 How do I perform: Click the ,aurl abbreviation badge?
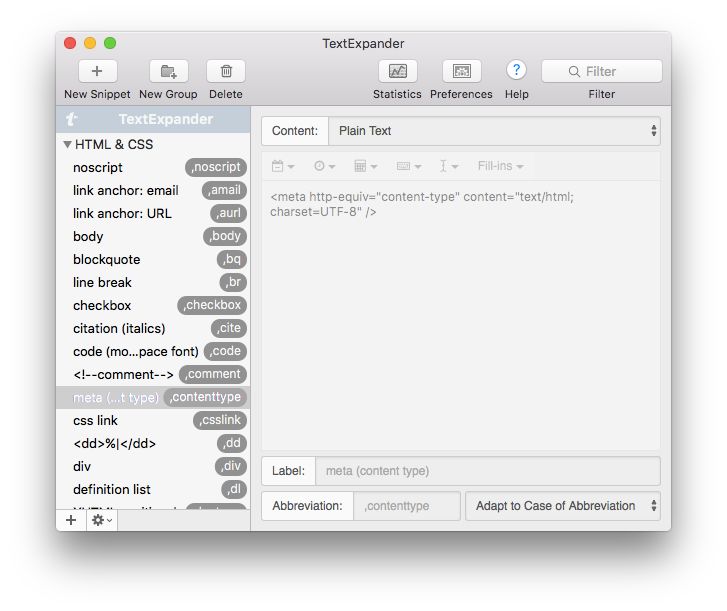pyautogui.click(x=228, y=213)
